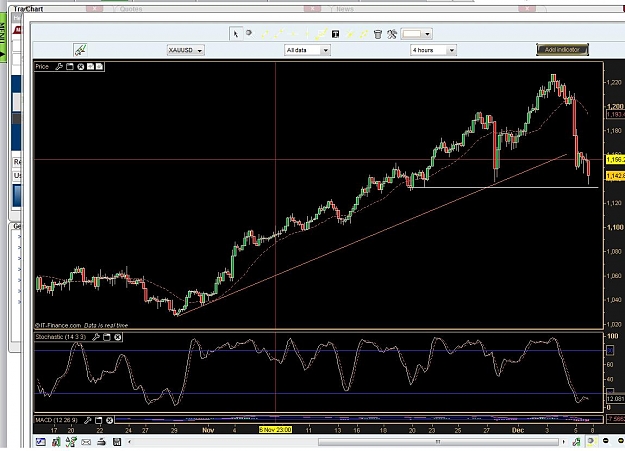This screenshot has width=625, height=451.
Task: Open the XAUUSD symbol dropdown
Action: 185,50
